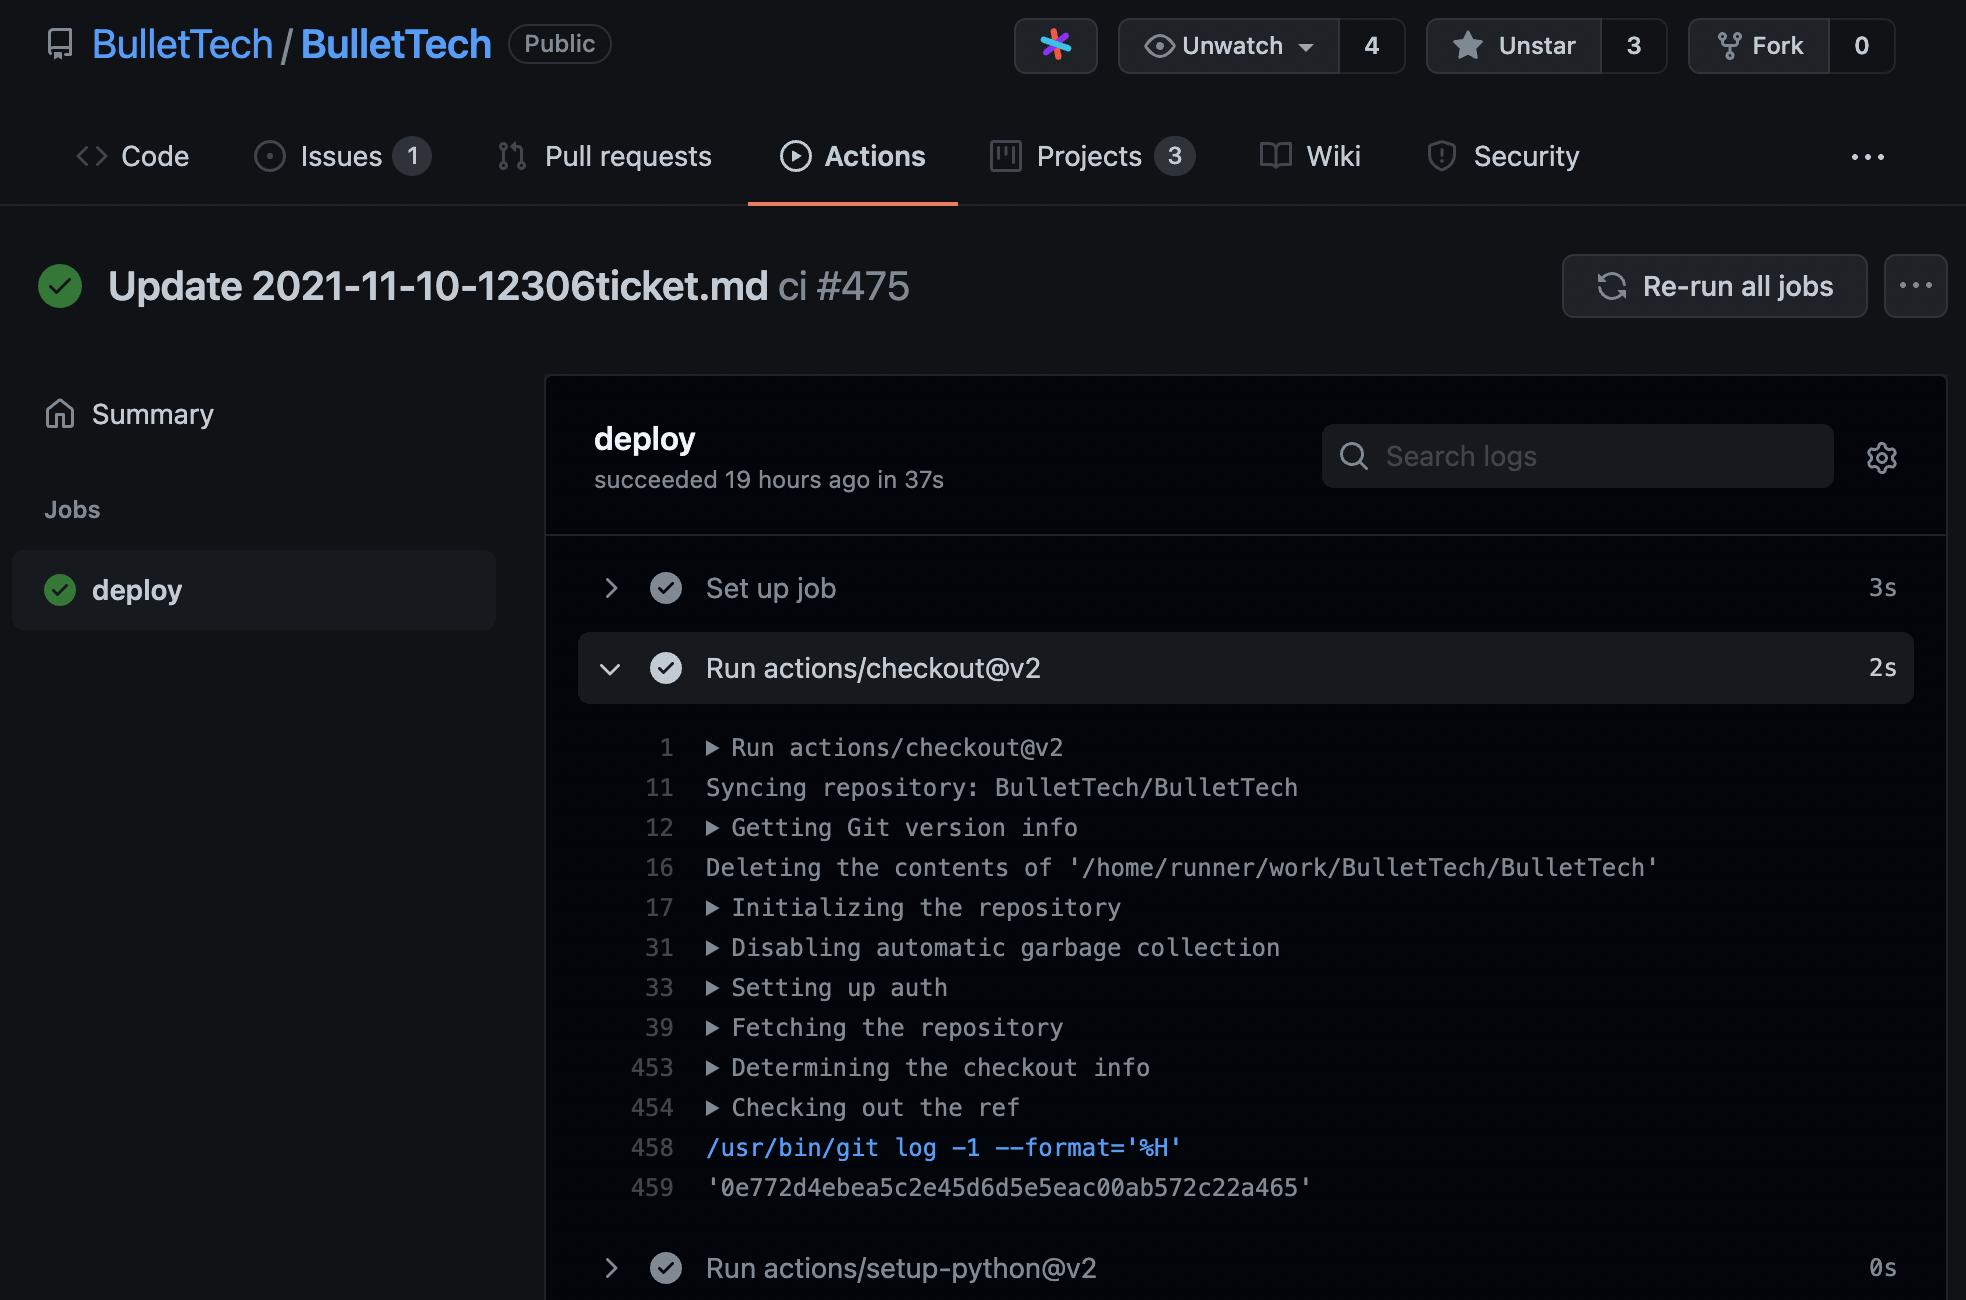Click the Re-run all jobs icon
1966x1300 pixels.
coord(1611,284)
